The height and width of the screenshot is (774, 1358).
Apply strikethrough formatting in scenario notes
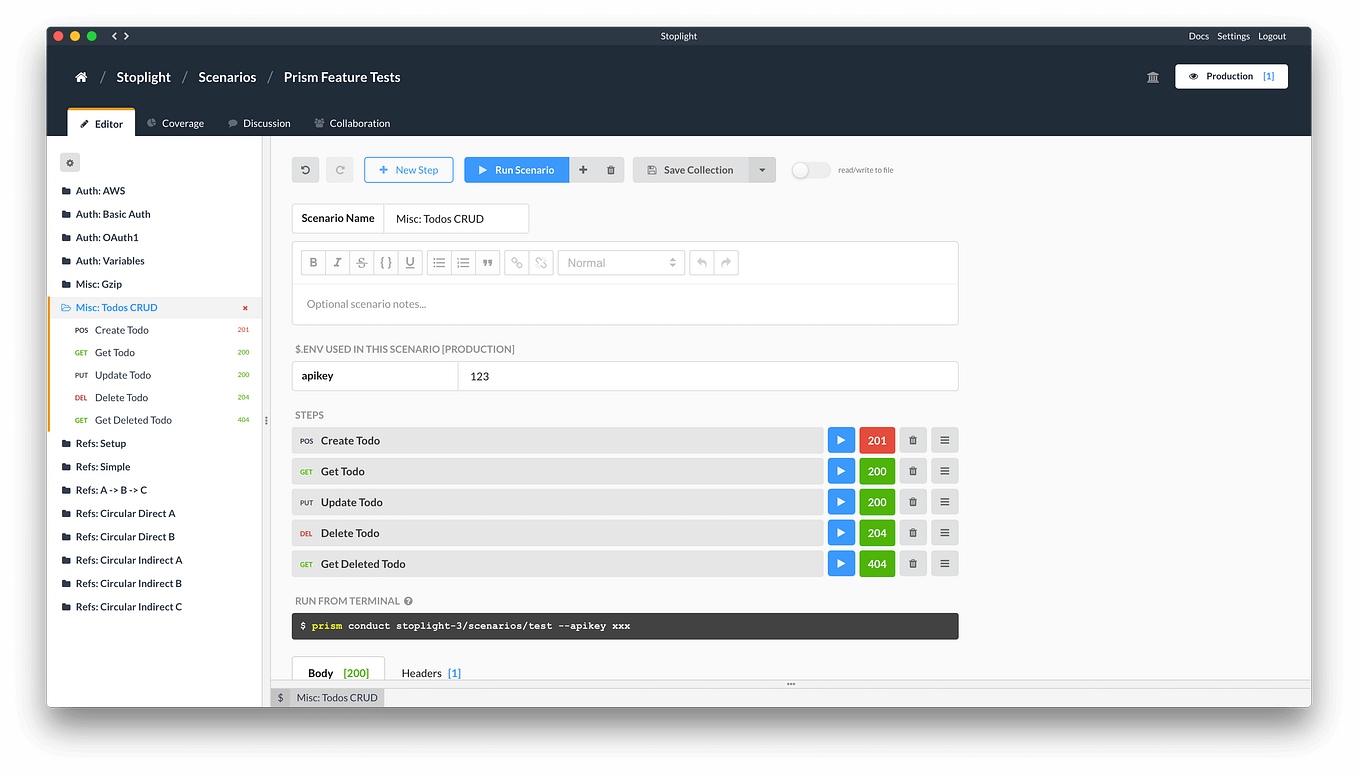[x=361, y=262]
